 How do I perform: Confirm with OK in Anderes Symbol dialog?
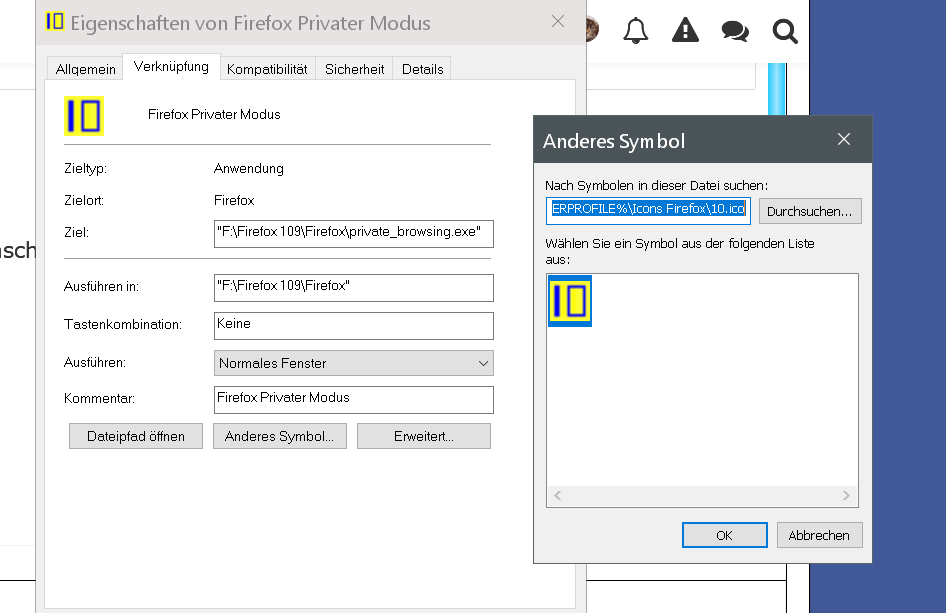pos(725,535)
